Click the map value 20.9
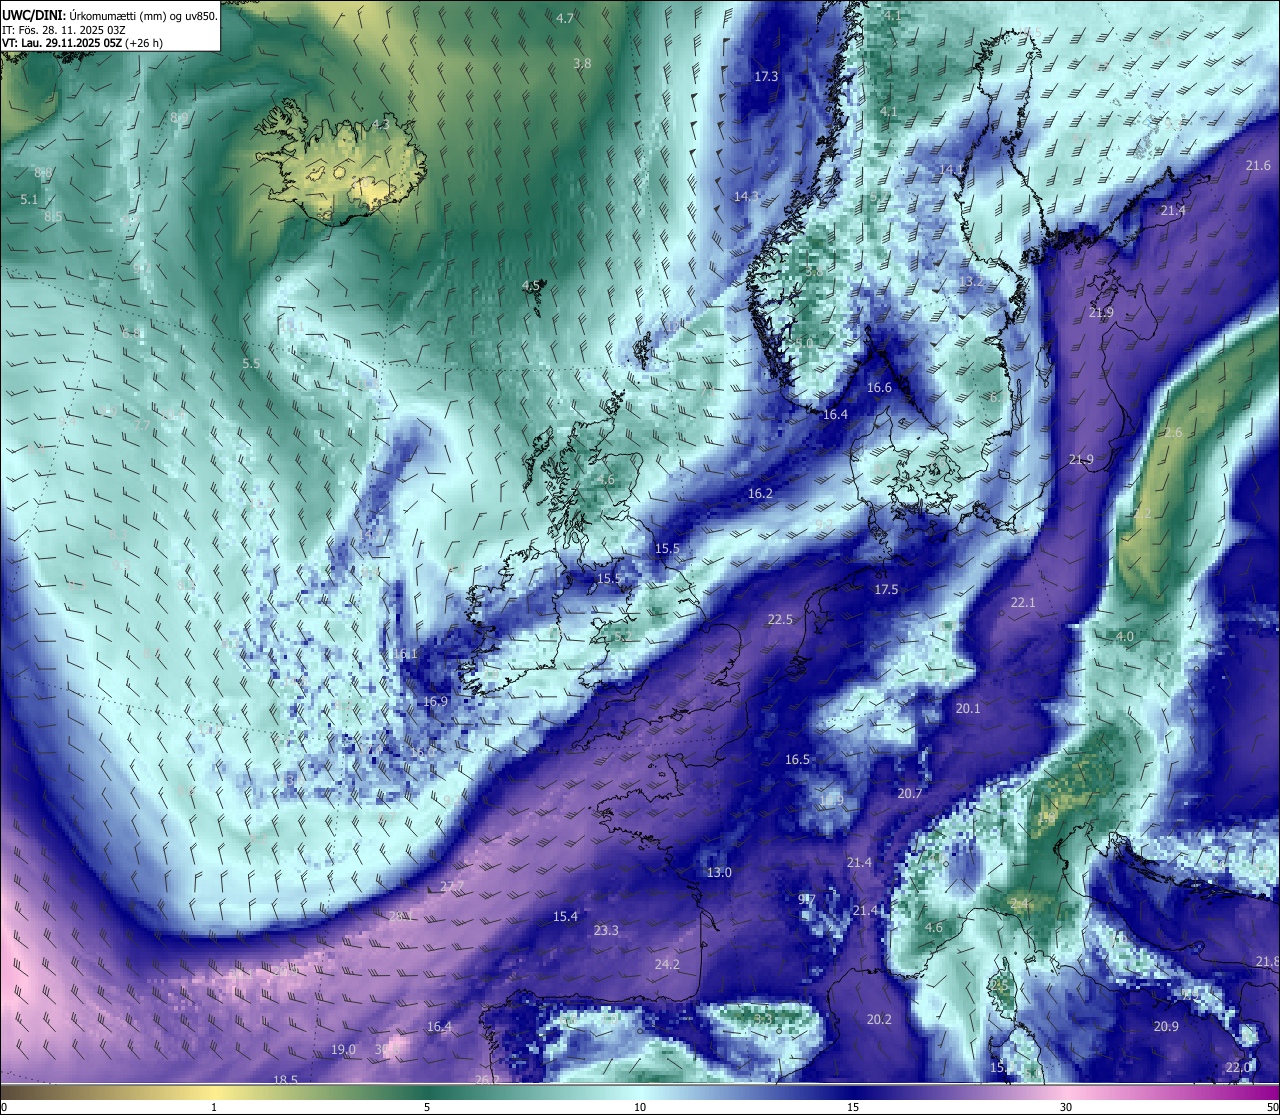Viewport: 1280px width, 1115px height. tap(1166, 1026)
